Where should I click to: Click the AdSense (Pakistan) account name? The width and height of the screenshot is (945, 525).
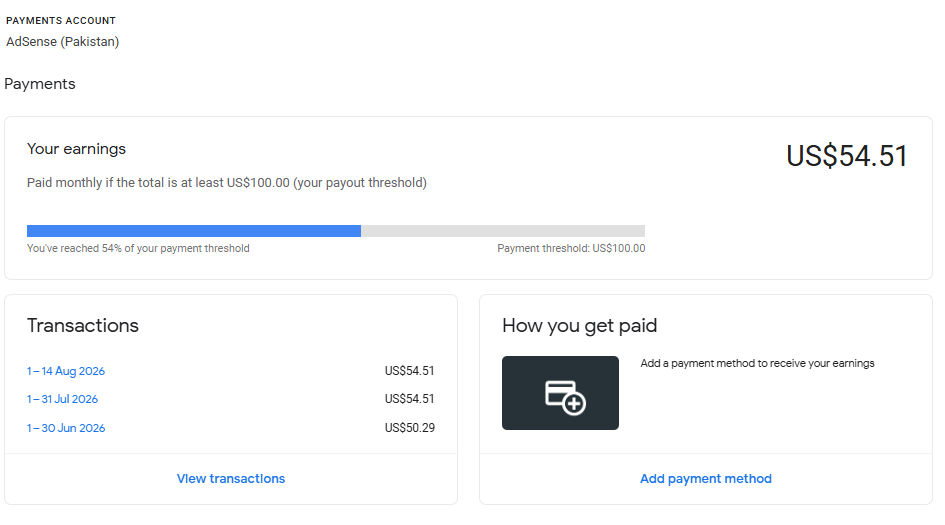coord(63,42)
